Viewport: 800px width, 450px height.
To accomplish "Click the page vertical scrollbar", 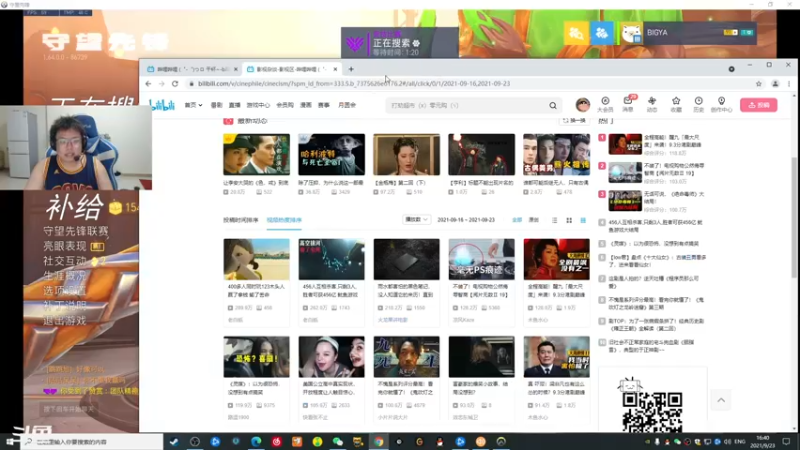I will pyautogui.click(x=793, y=217).
